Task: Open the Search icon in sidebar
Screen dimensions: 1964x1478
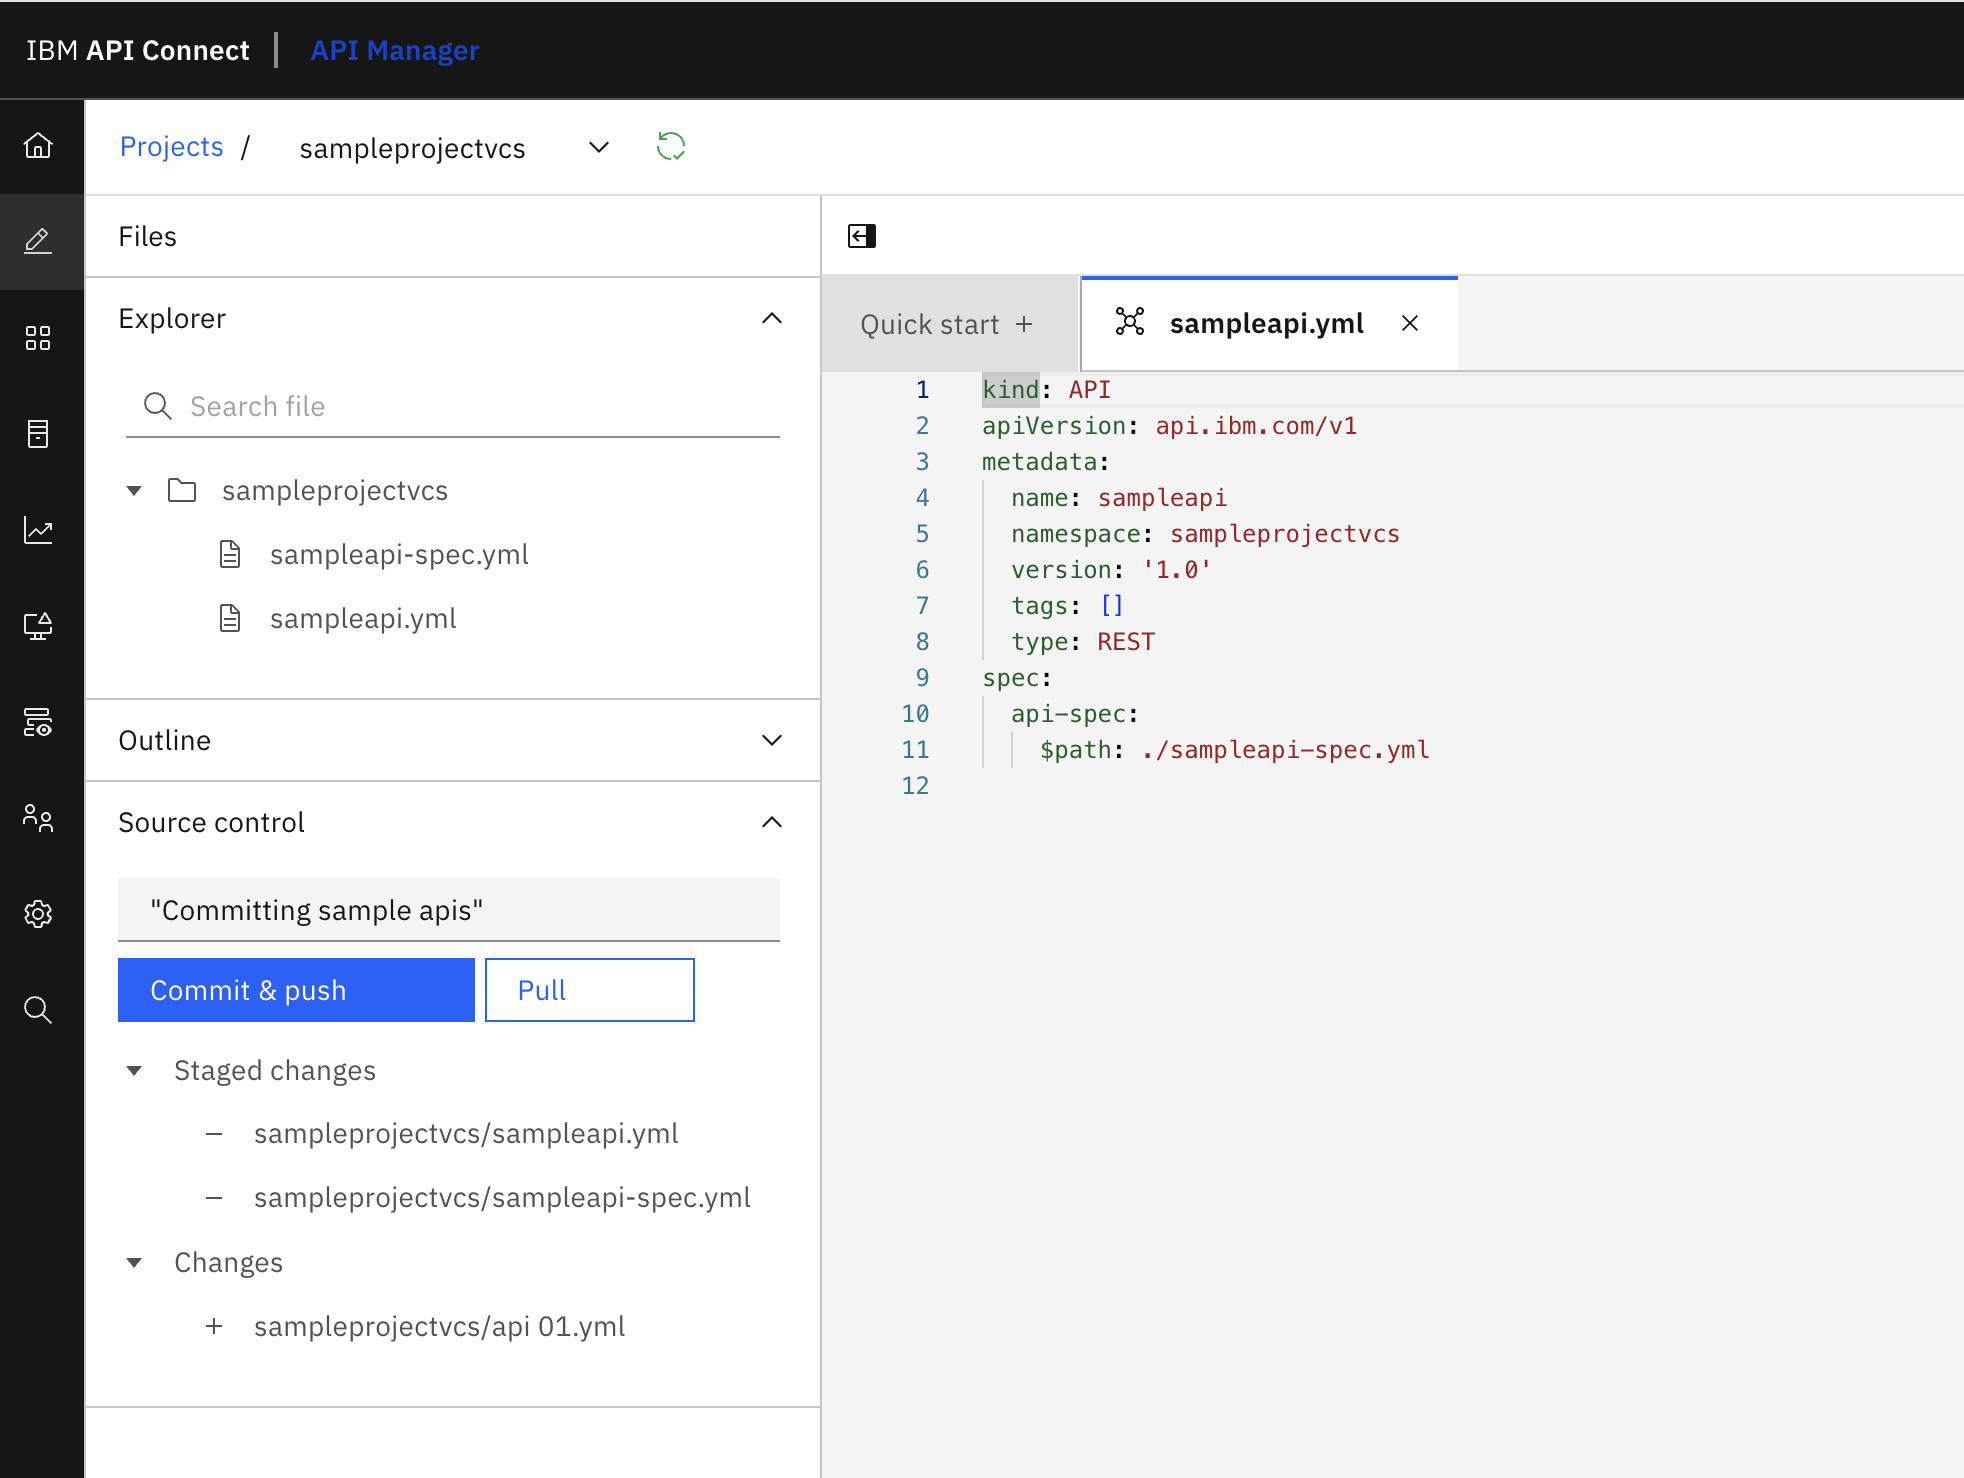Action: [x=38, y=1010]
